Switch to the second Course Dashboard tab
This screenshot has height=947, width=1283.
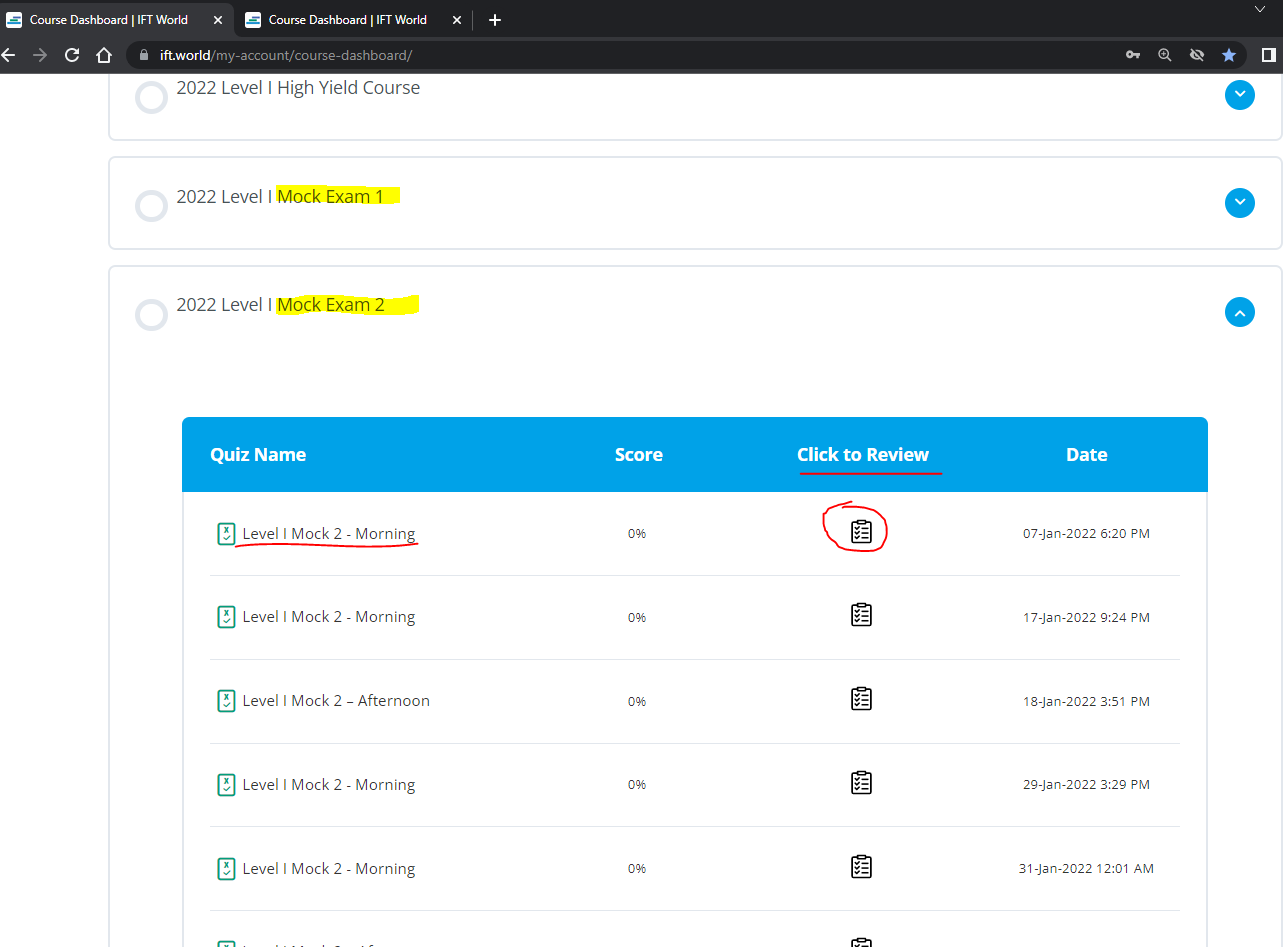(x=353, y=20)
